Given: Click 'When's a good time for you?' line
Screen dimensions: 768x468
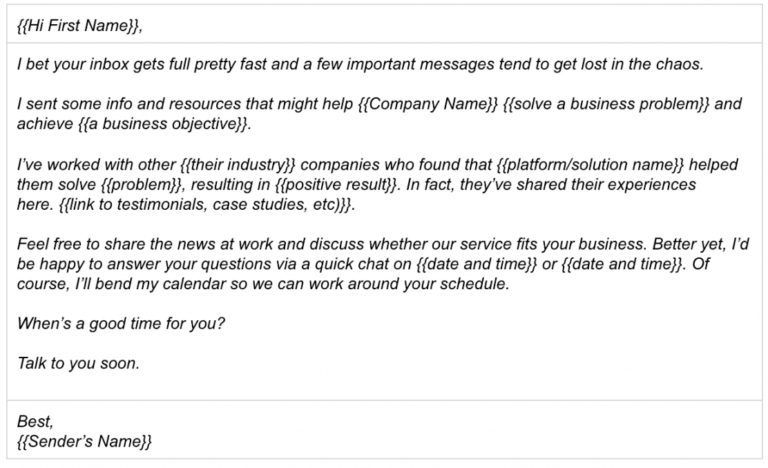Looking at the screenshot, I should point(120,323).
